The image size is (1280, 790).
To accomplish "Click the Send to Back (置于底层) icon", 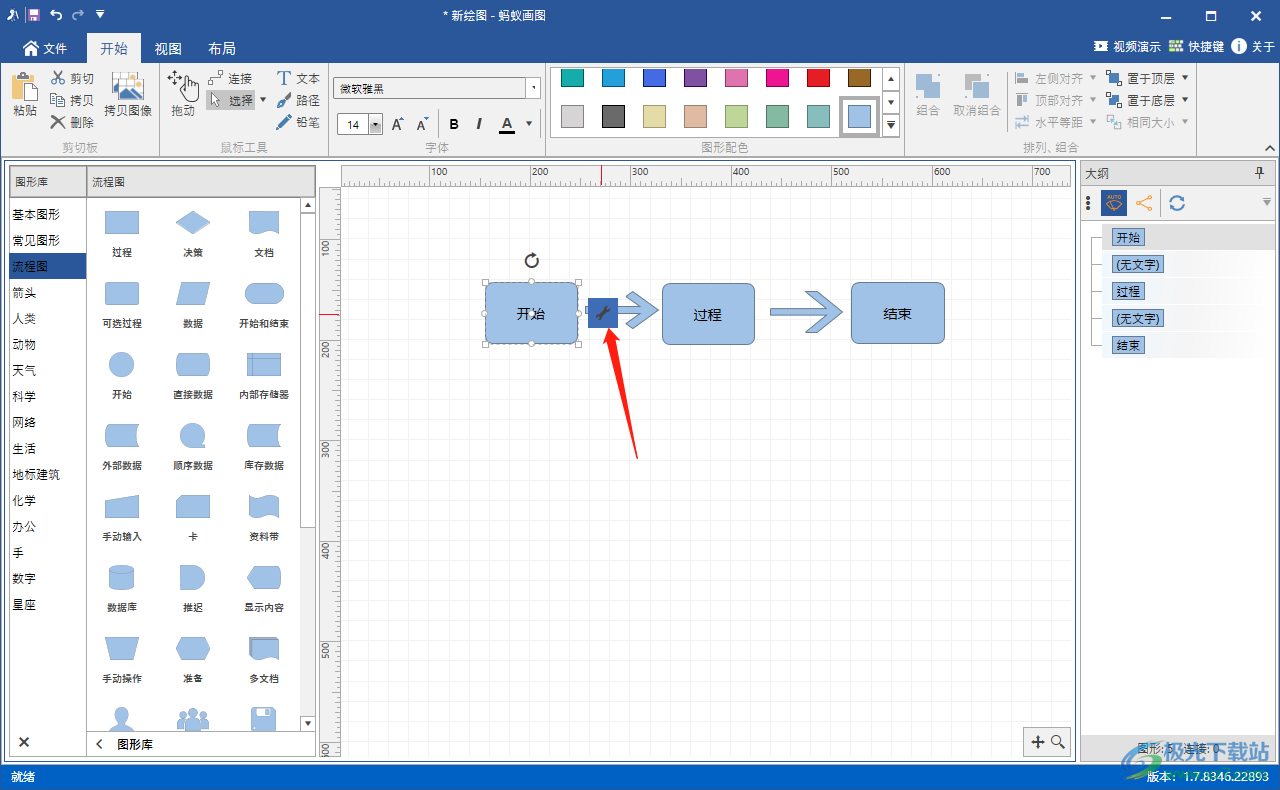I will coord(1114,100).
